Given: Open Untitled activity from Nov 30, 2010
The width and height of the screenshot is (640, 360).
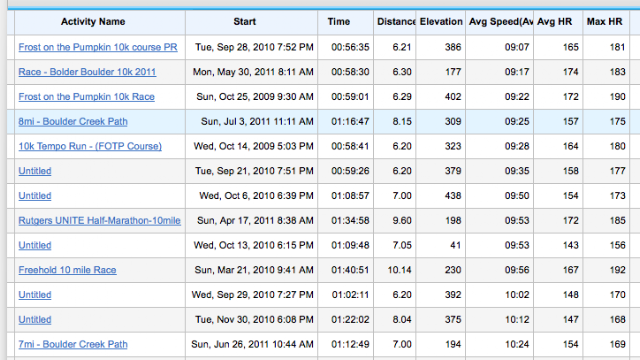Looking at the screenshot, I should (35, 320).
